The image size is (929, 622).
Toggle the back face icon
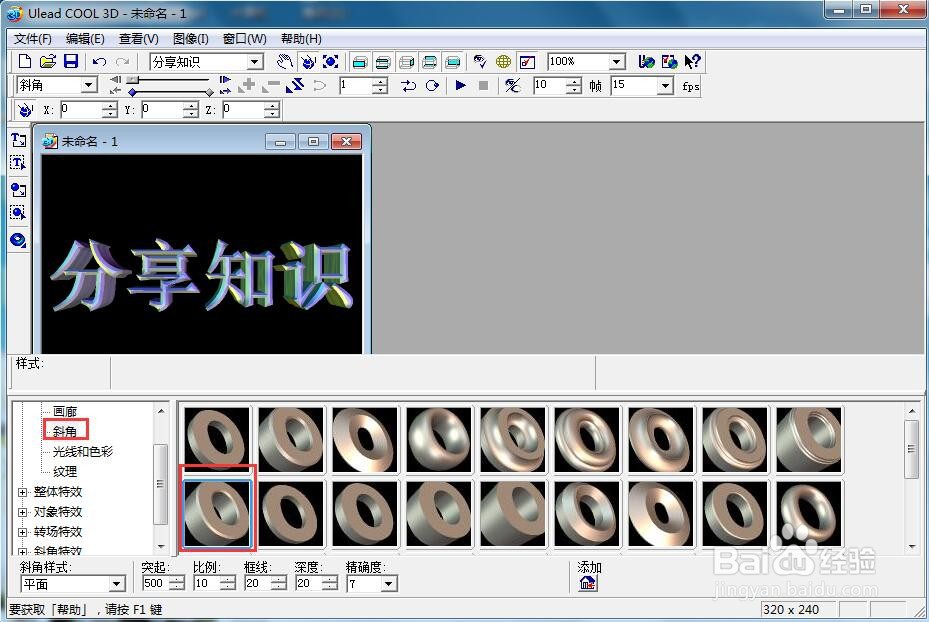(453, 62)
